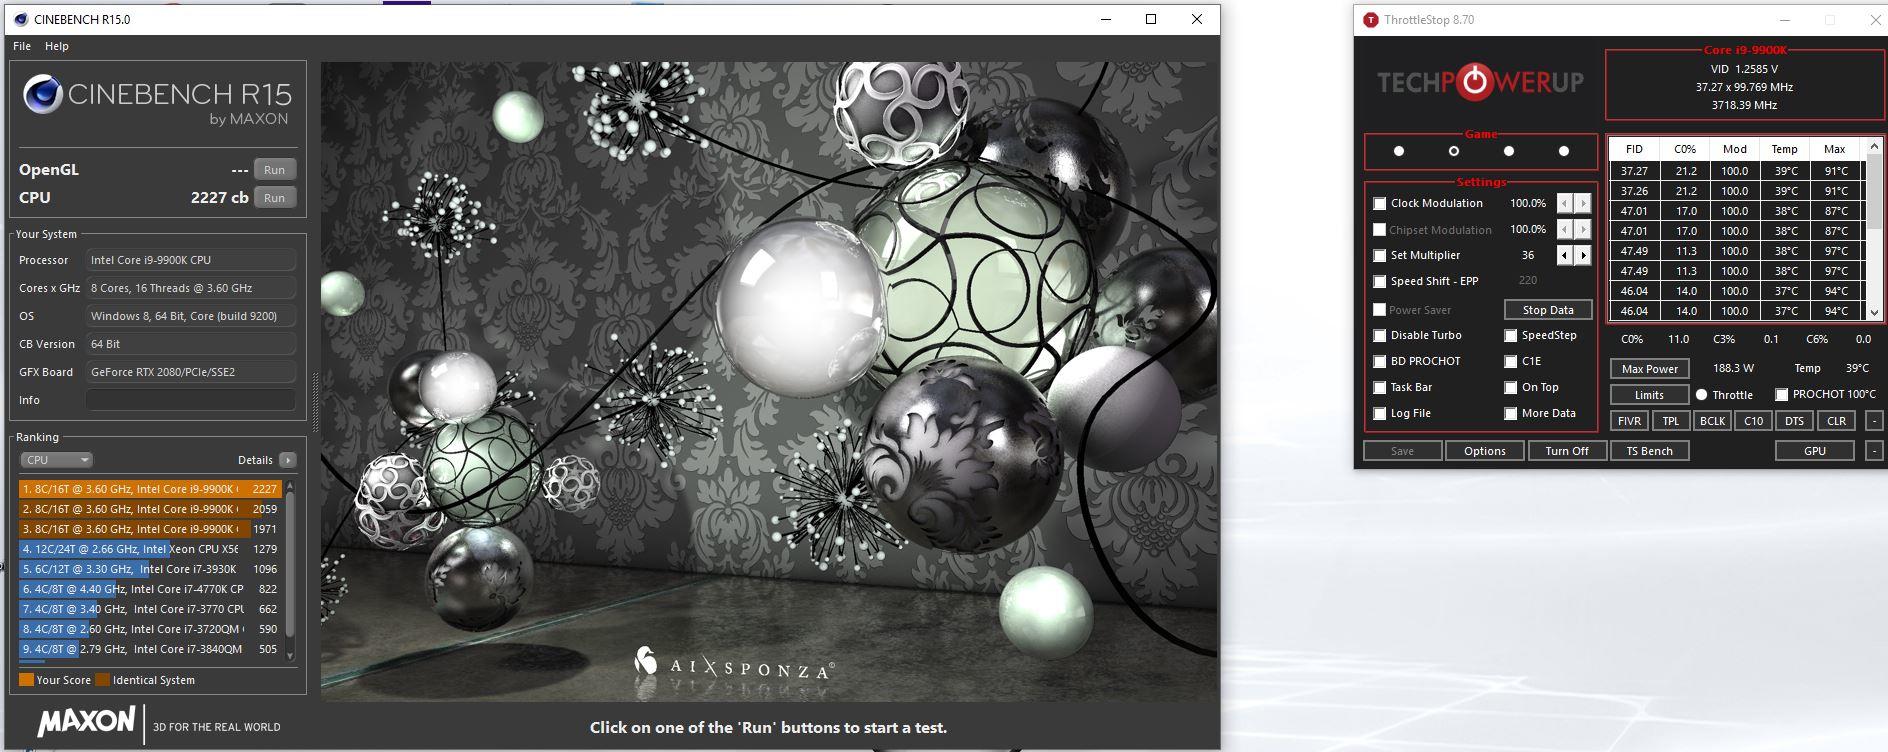Click the GPU button in ThrottleStop
Screen dimensions: 1888x752
coord(1815,451)
